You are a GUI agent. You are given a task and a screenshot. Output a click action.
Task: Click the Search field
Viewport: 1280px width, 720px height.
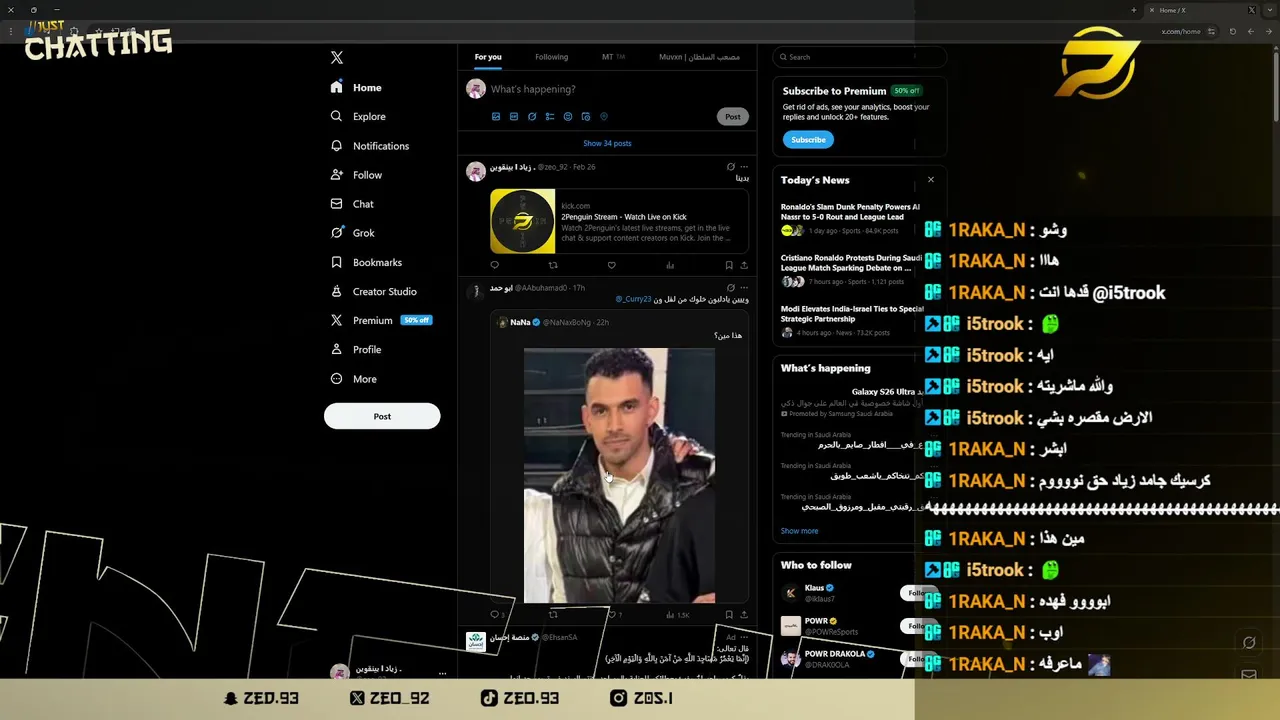click(x=859, y=57)
